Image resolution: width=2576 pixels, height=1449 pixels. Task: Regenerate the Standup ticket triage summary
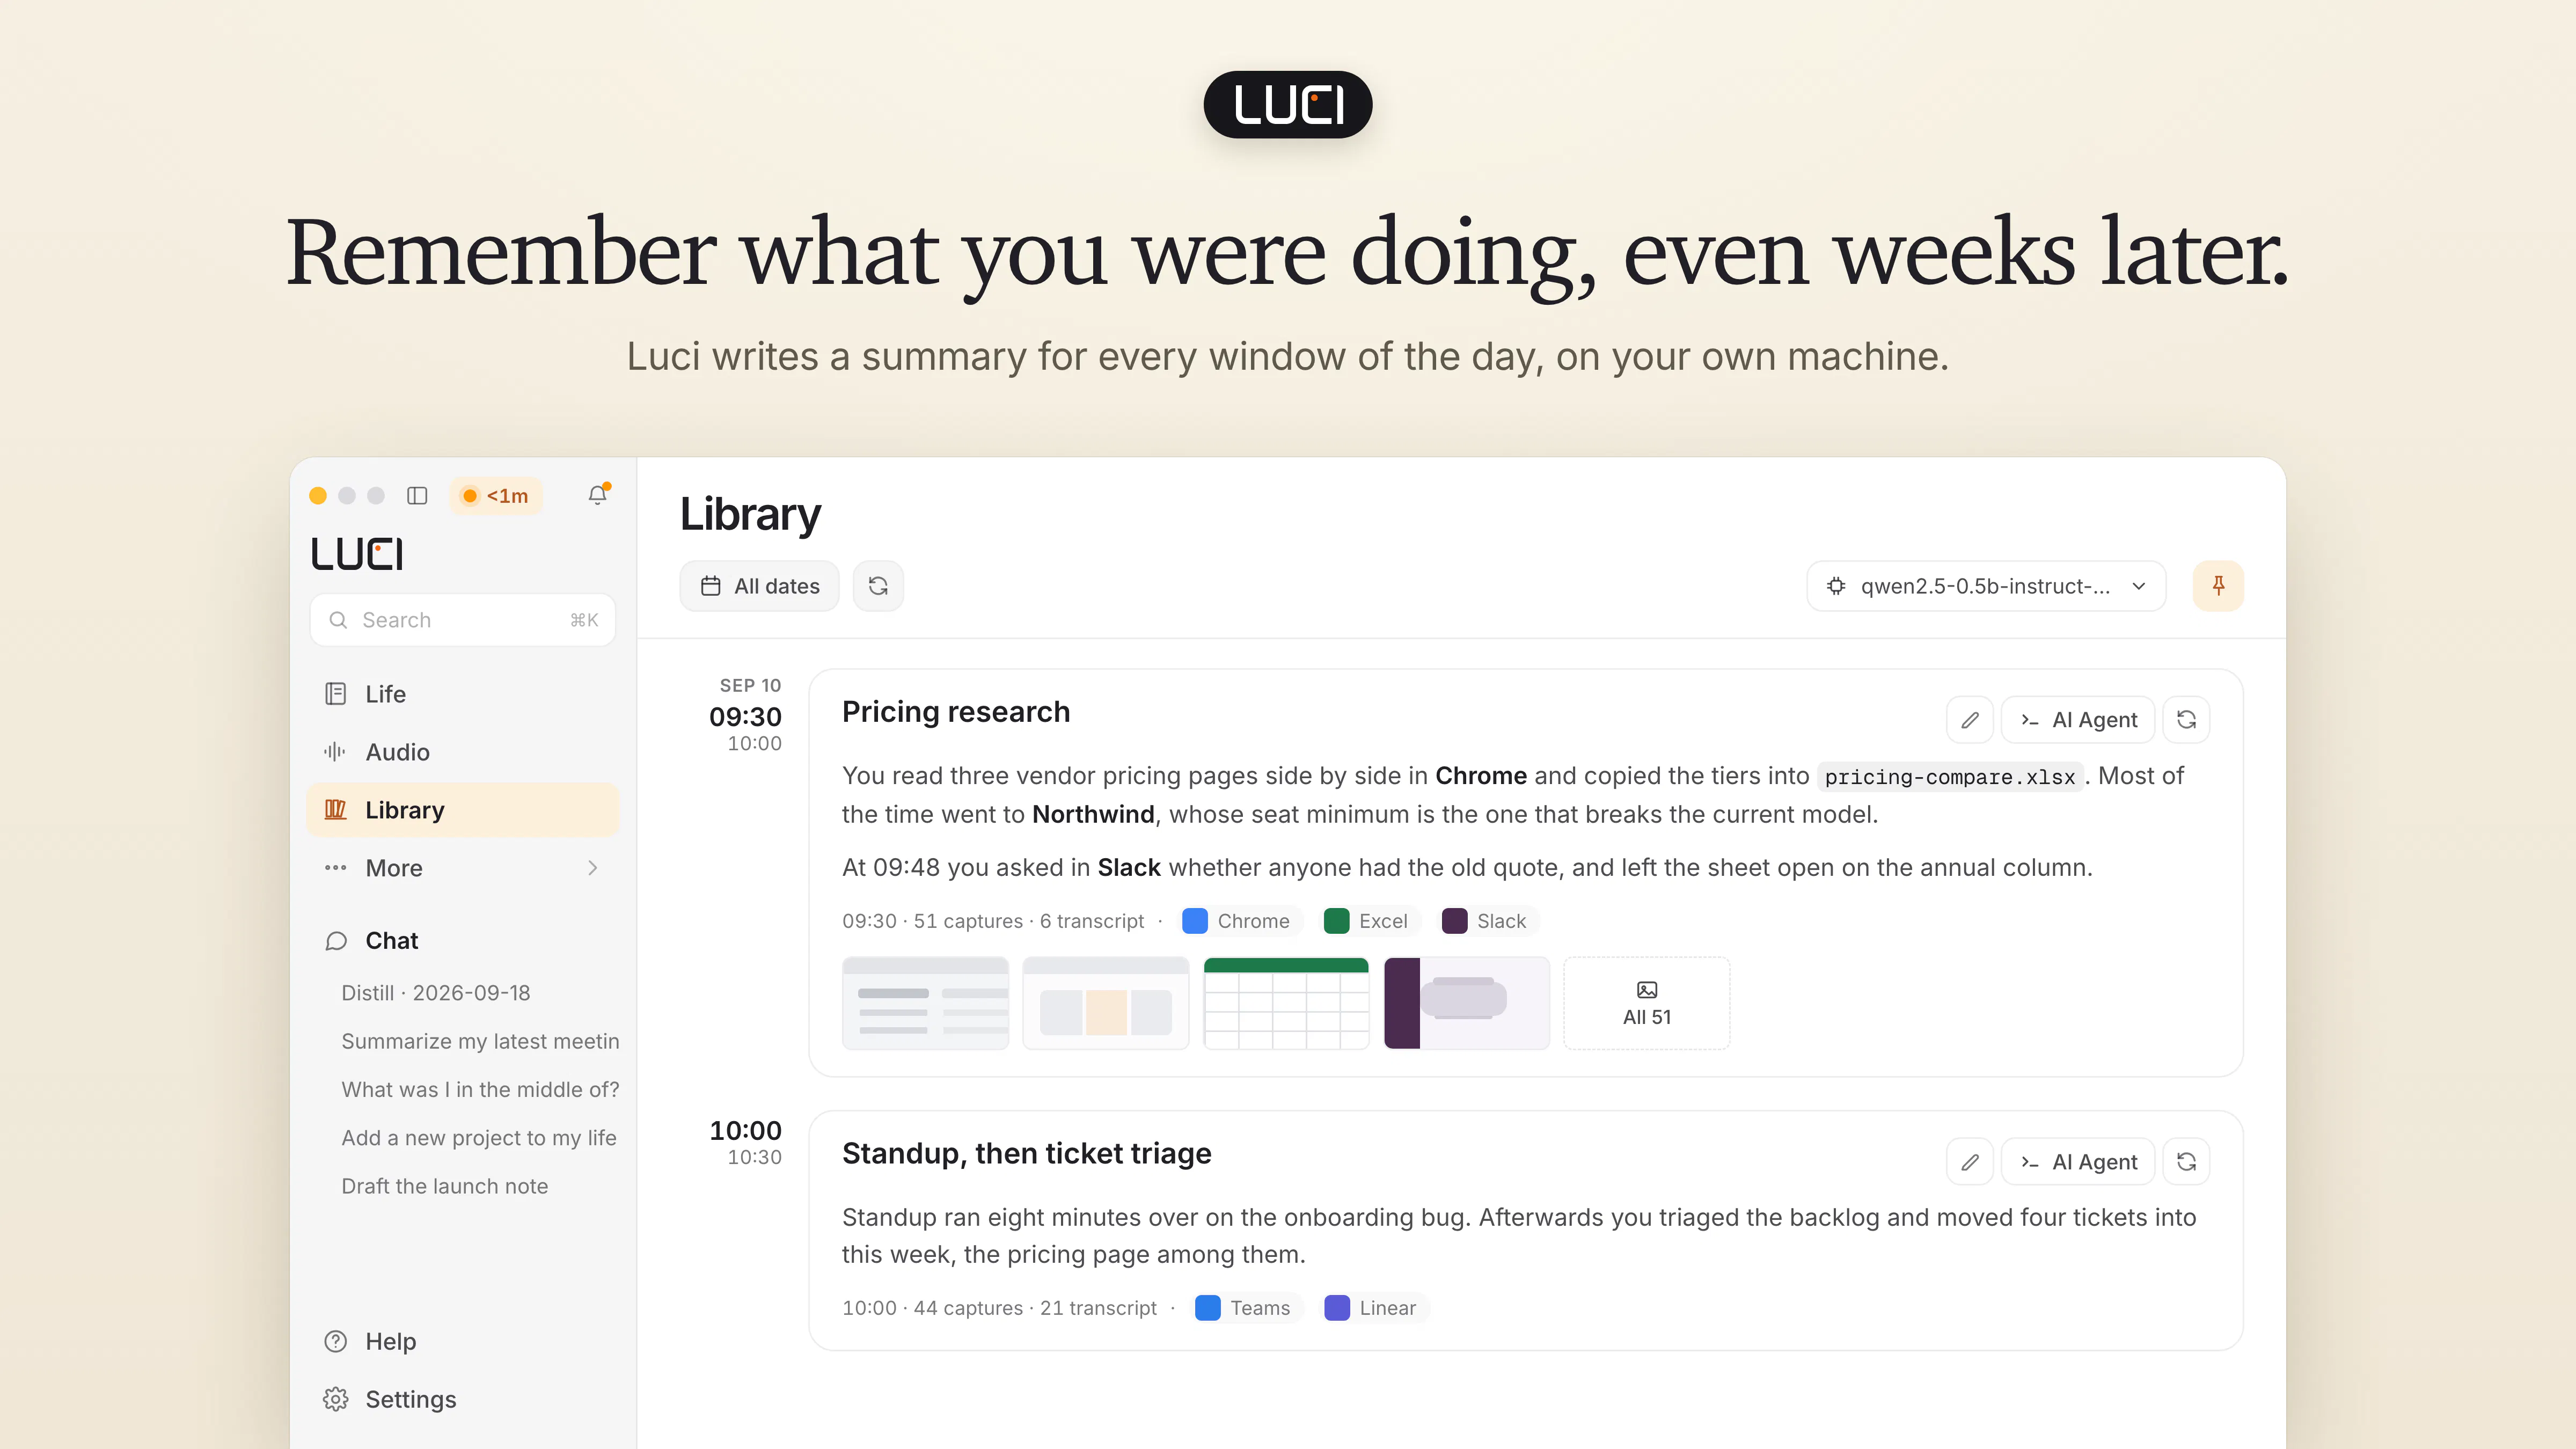[2186, 1162]
